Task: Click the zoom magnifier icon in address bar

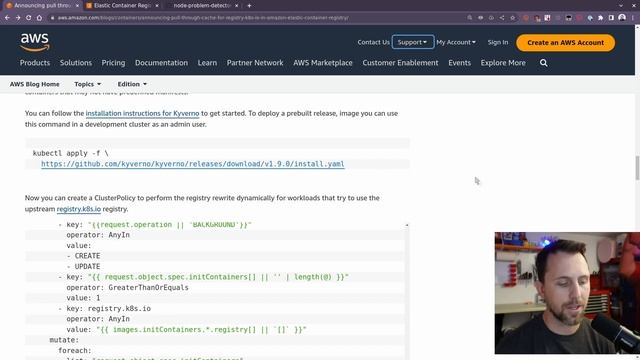Action: (x=470, y=18)
